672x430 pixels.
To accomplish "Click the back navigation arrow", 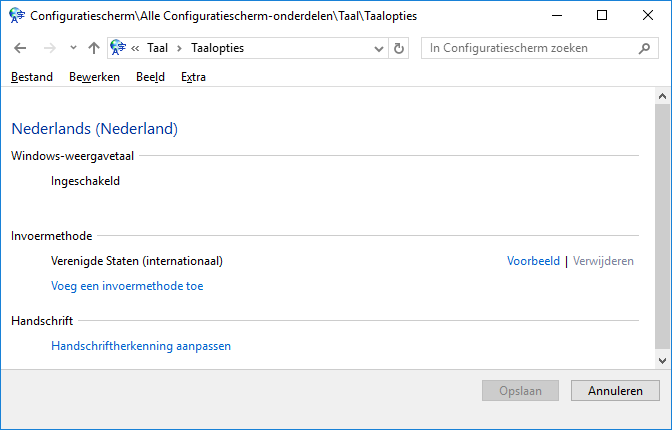I will point(20,48).
